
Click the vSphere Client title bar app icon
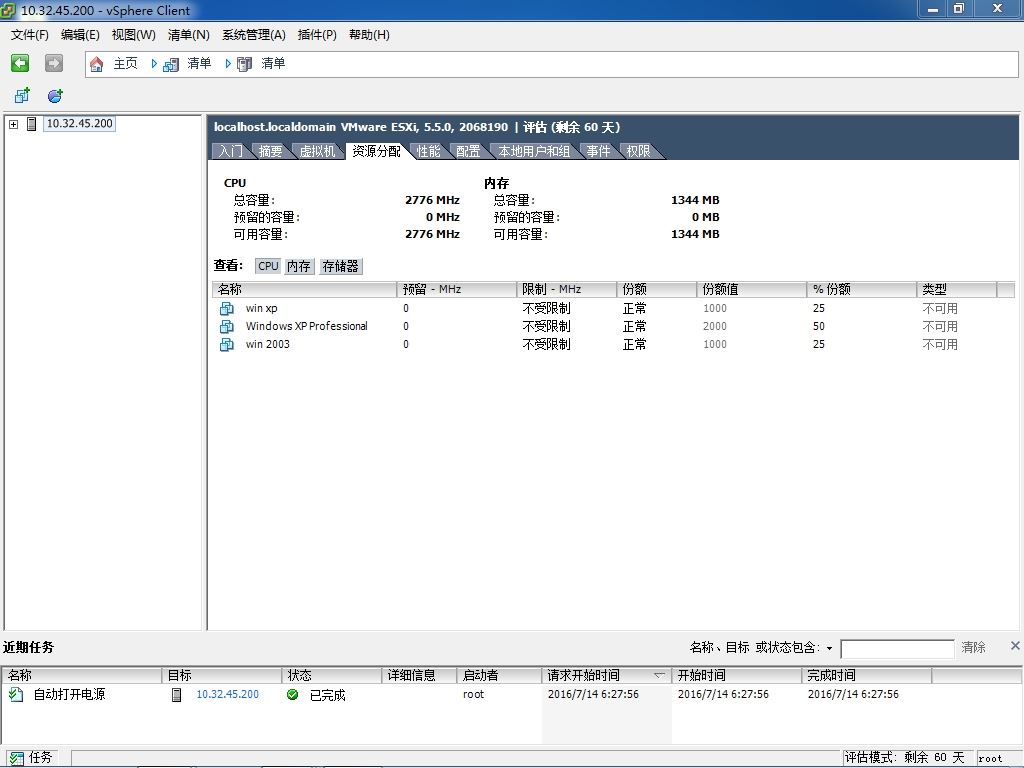(8, 10)
